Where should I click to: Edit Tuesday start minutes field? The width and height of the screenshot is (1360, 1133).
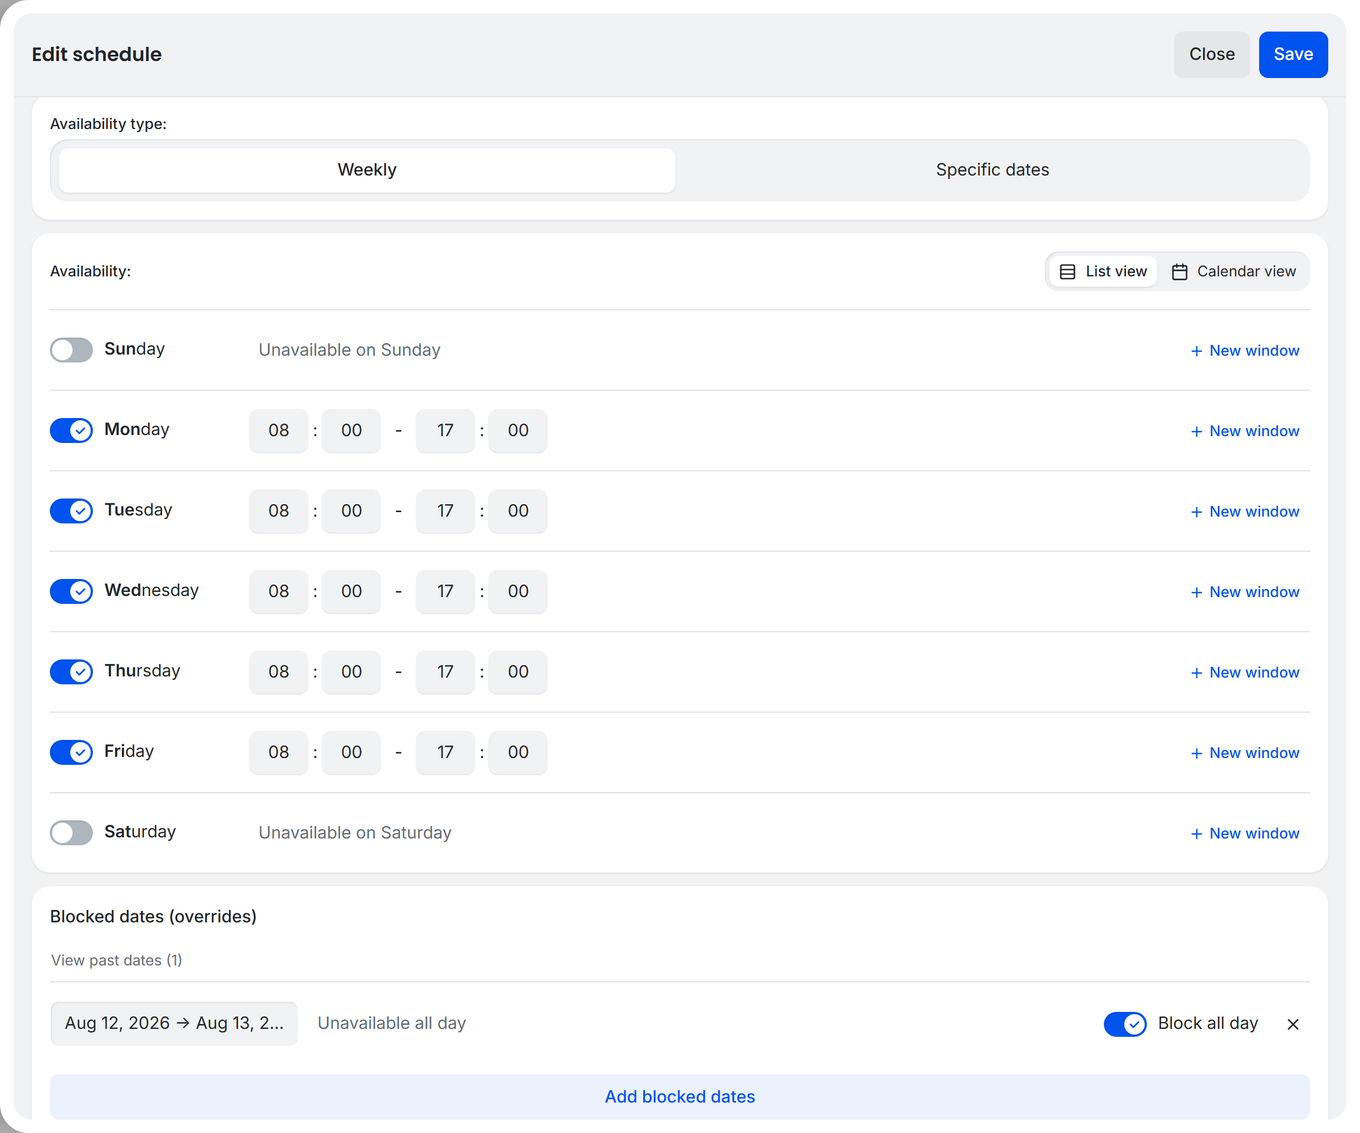[351, 511]
